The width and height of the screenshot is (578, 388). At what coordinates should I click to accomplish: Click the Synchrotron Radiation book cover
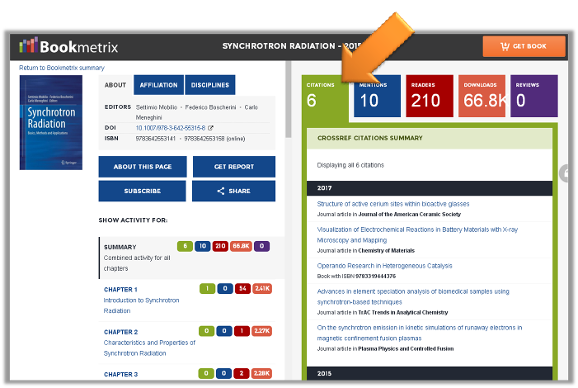51,123
